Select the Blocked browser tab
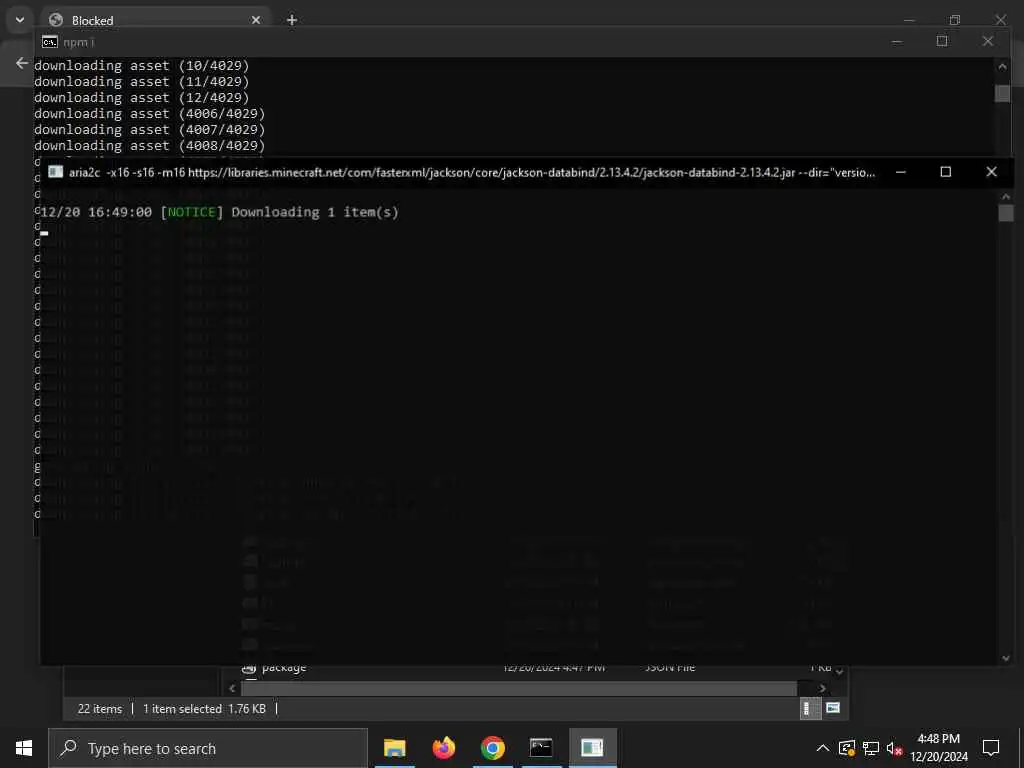1024x768 pixels. 155,20
